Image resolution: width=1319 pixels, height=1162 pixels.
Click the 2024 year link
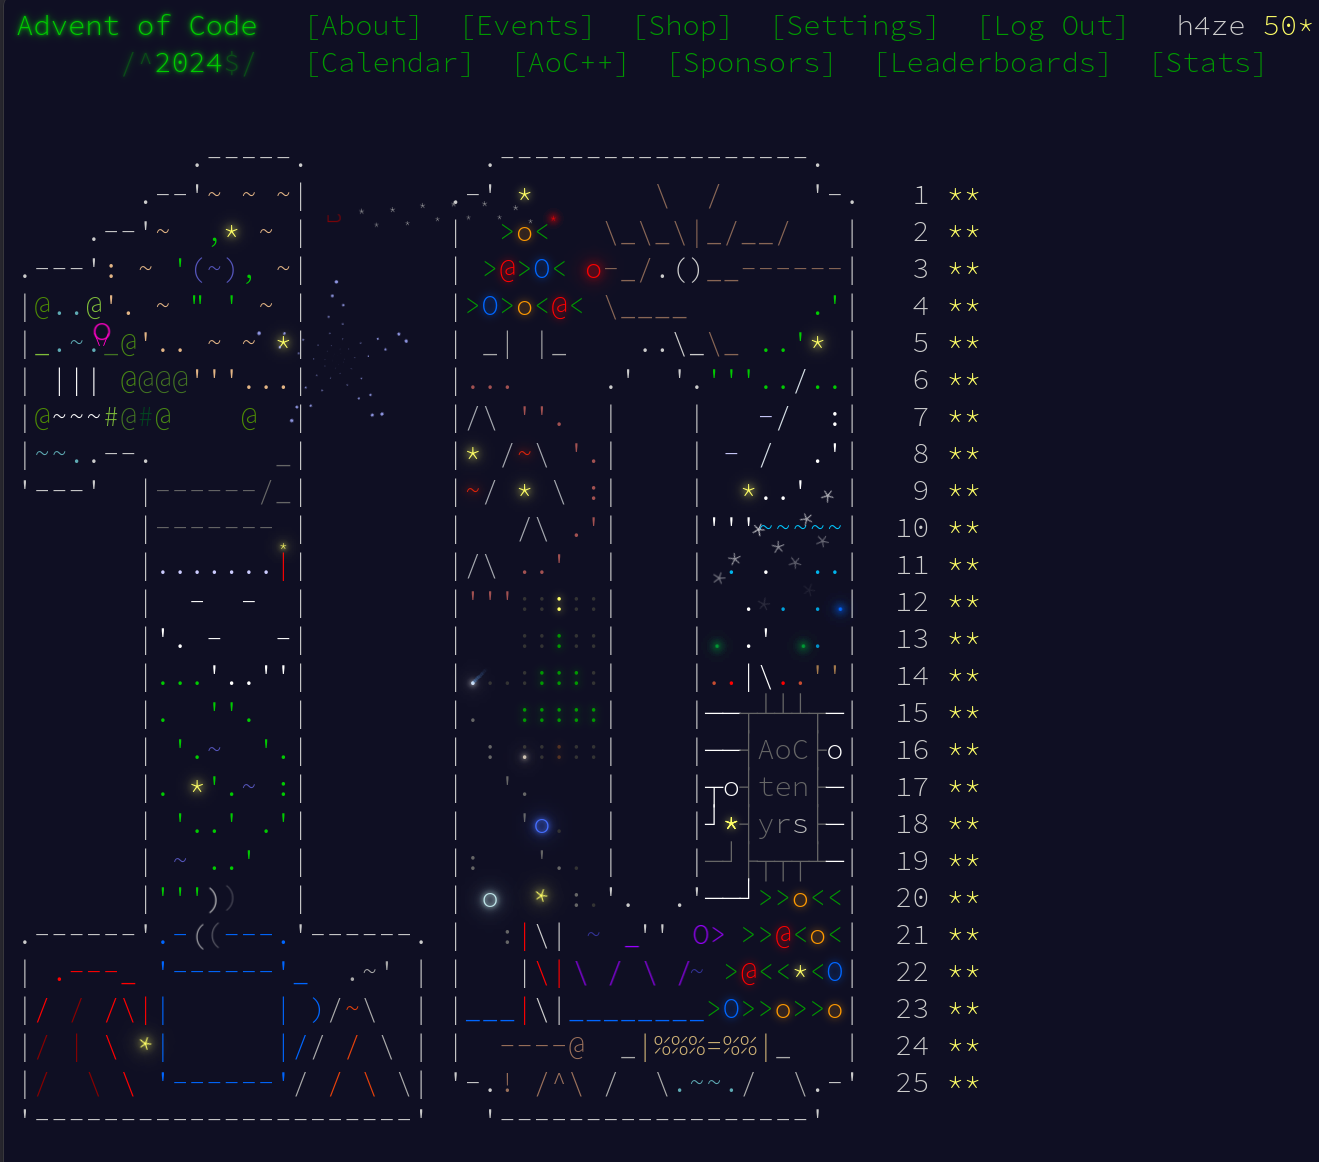(189, 63)
